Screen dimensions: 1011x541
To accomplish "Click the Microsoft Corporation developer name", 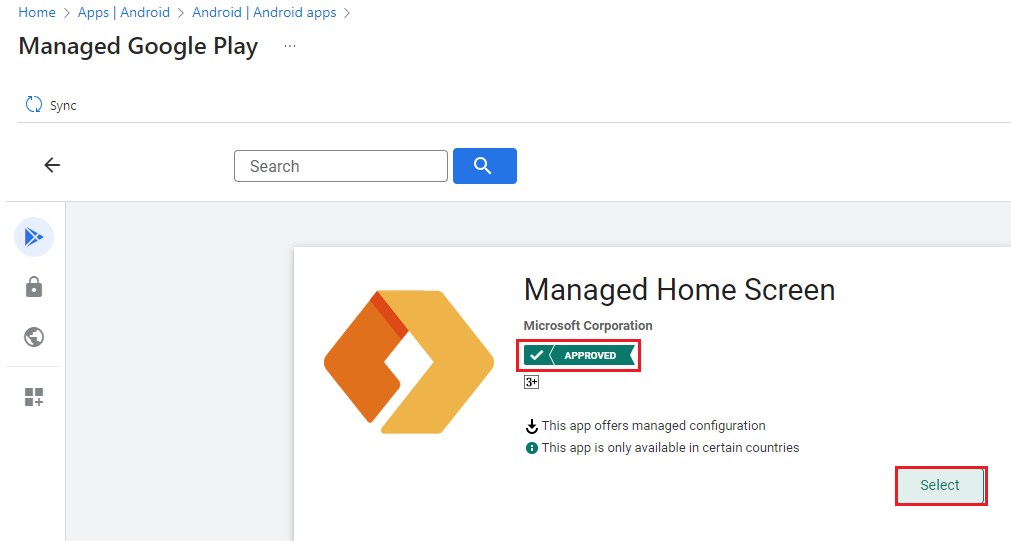I will (x=588, y=326).
